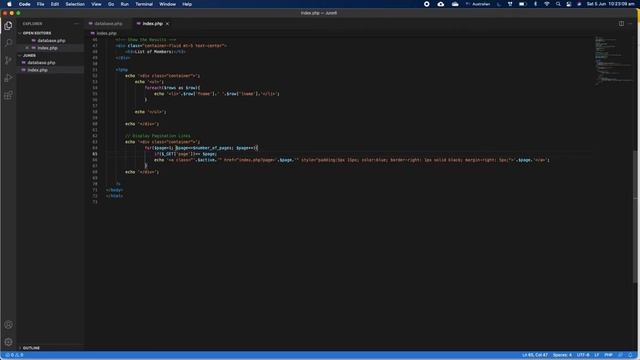Image resolution: width=640 pixels, height=360 pixels.
Task: Open the Source Control view
Action: tap(8, 60)
